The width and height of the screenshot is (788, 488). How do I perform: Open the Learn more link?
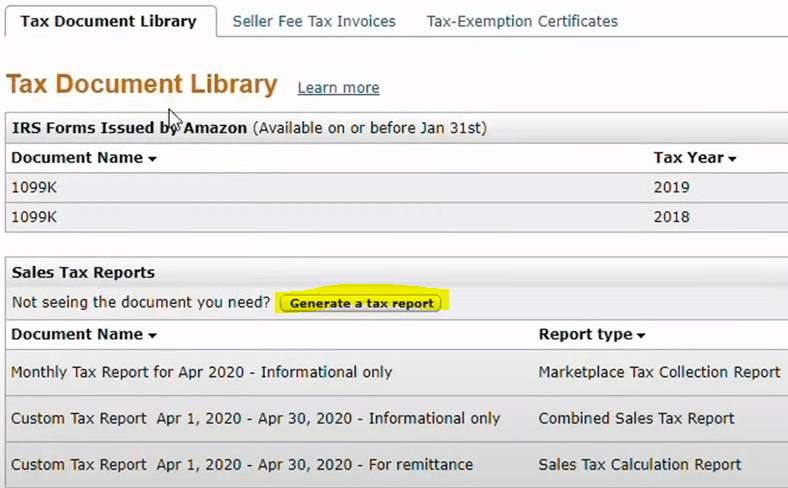tap(338, 87)
